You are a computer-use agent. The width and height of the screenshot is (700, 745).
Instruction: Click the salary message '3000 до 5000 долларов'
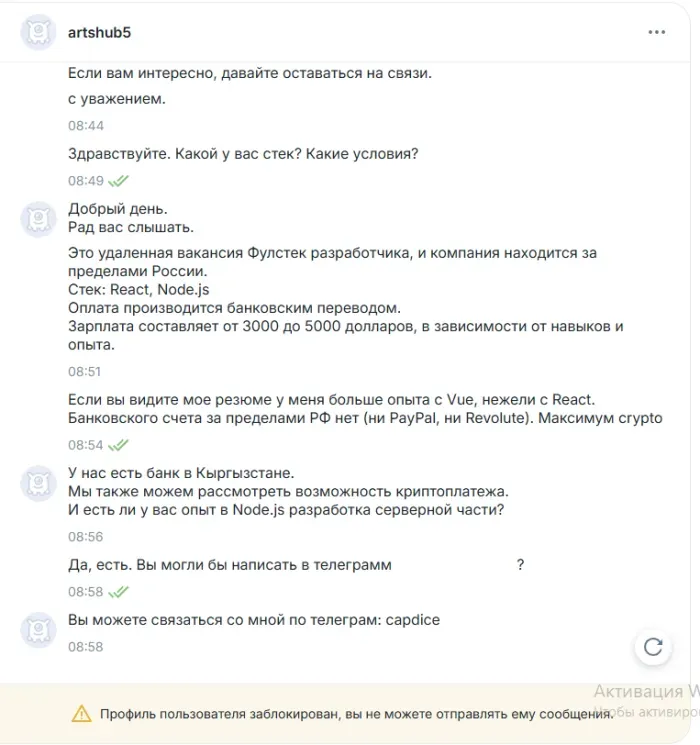coord(345,335)
